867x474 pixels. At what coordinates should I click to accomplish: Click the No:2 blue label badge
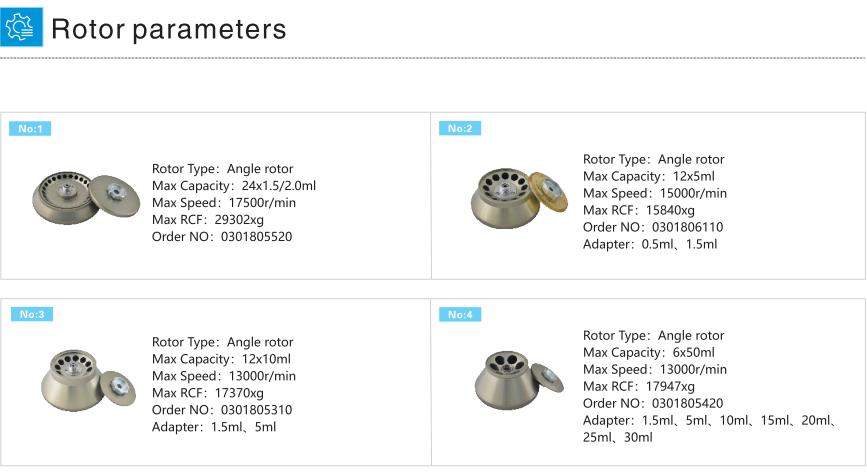(x=461, y=128)
